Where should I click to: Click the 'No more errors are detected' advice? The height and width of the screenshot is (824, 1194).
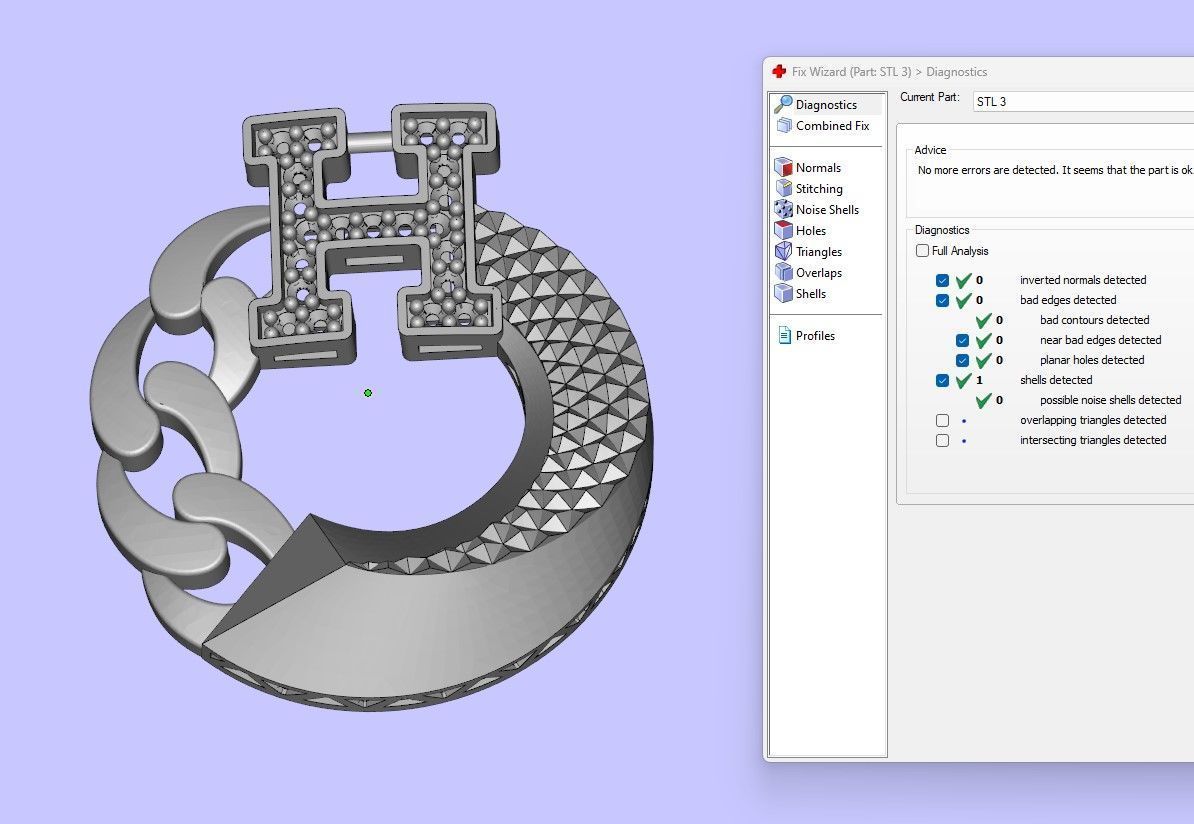[x=1055, y=170]
